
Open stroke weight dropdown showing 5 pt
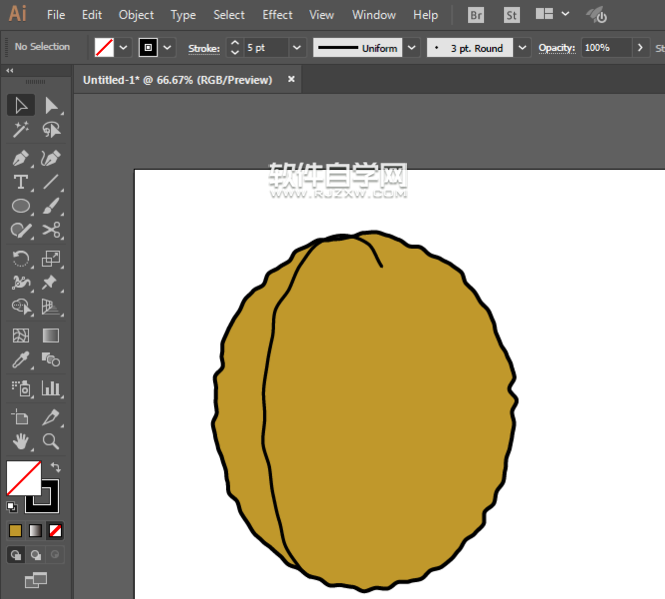[x=297, y=48]
